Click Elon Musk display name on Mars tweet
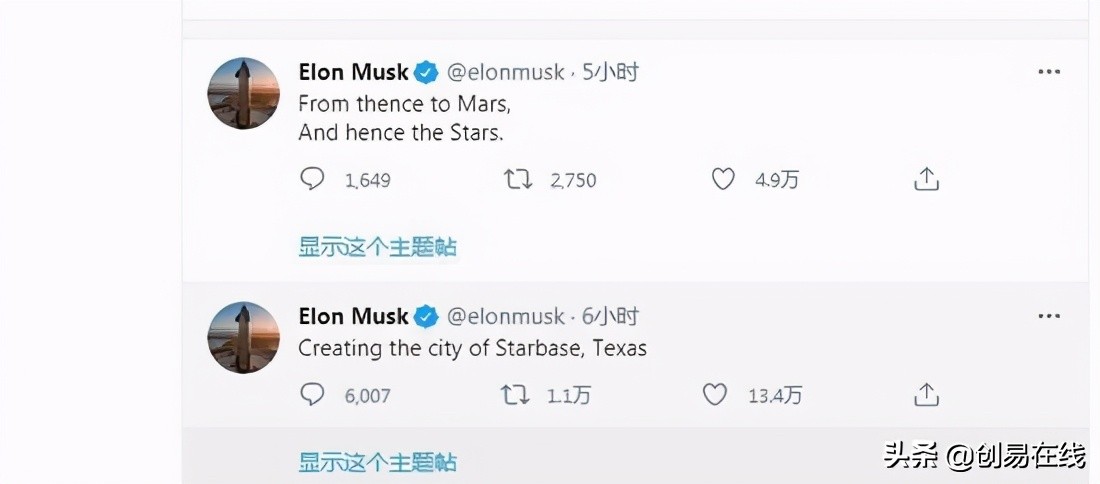 pos(353,72)
